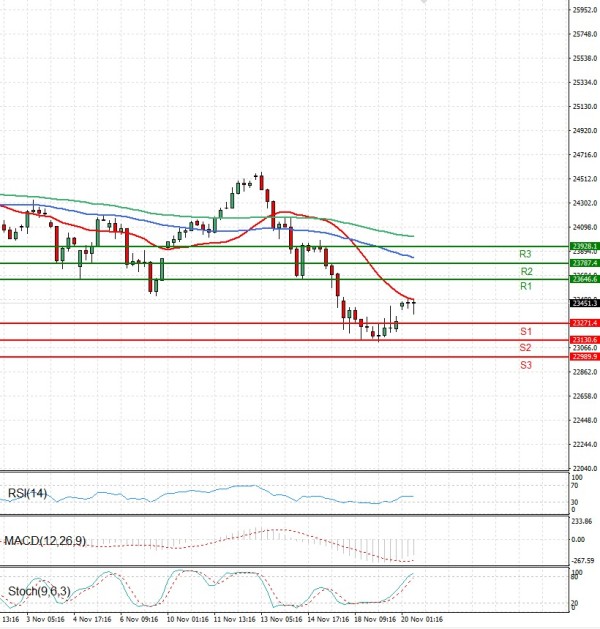600x629 pixels.
Task: Open the MACD(12,26,9) indicator label
Action: pyautogui.click(x=43, y=541)
